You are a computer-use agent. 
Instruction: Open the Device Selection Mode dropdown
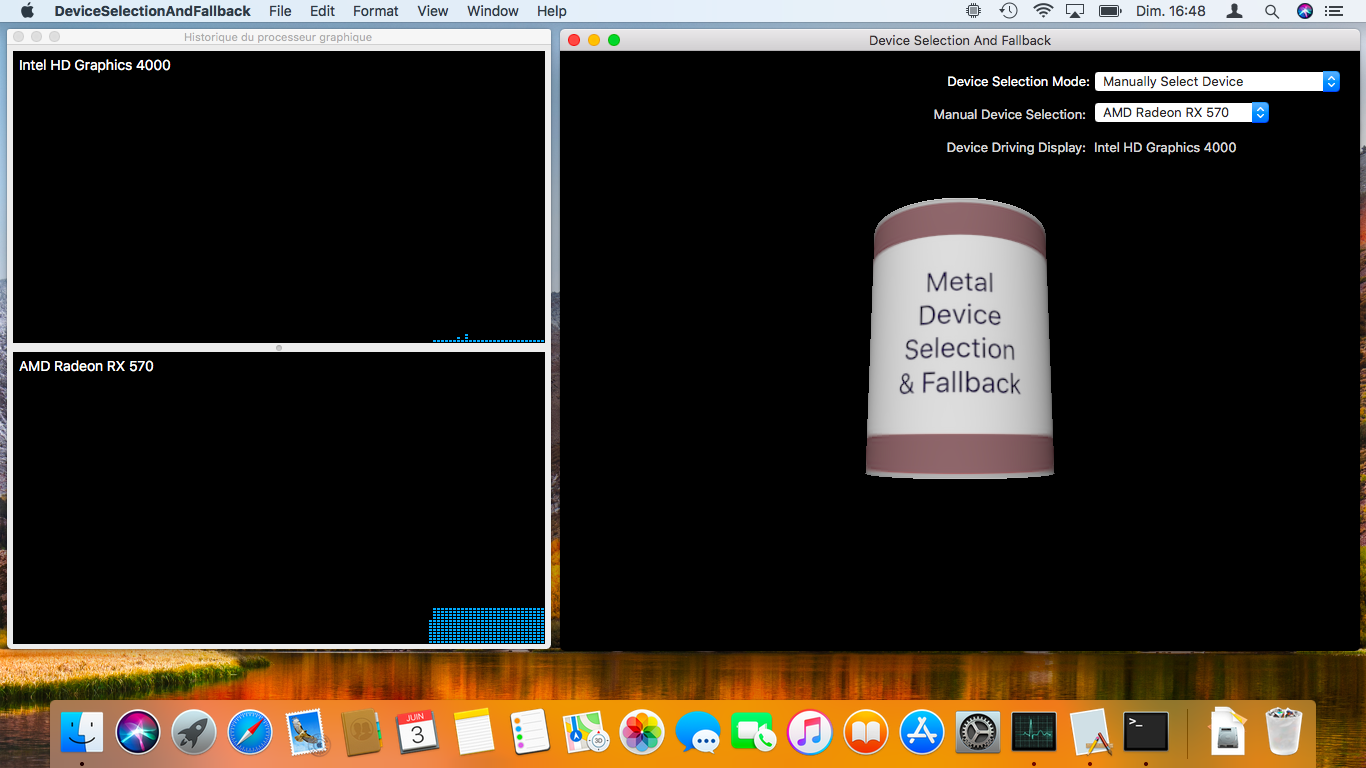click(x=1217, y=82)
